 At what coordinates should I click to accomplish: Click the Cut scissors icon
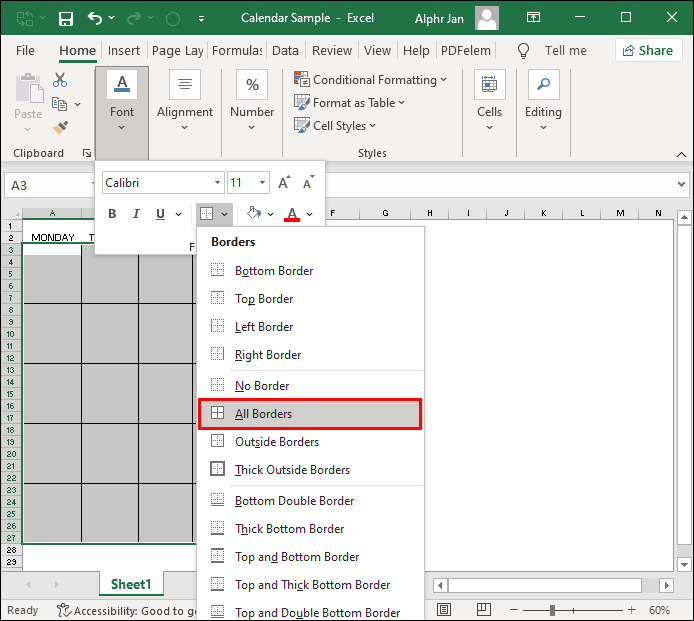tap(60, 81)
